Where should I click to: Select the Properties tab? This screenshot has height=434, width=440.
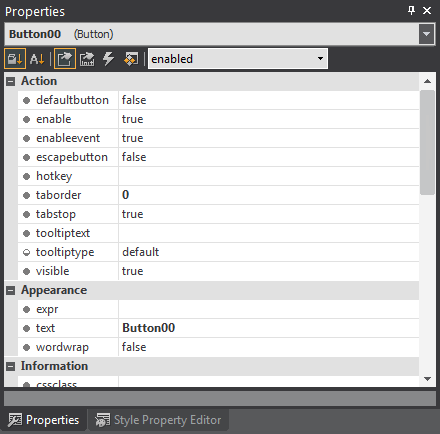pyautogui.click(x=44, y=420)
